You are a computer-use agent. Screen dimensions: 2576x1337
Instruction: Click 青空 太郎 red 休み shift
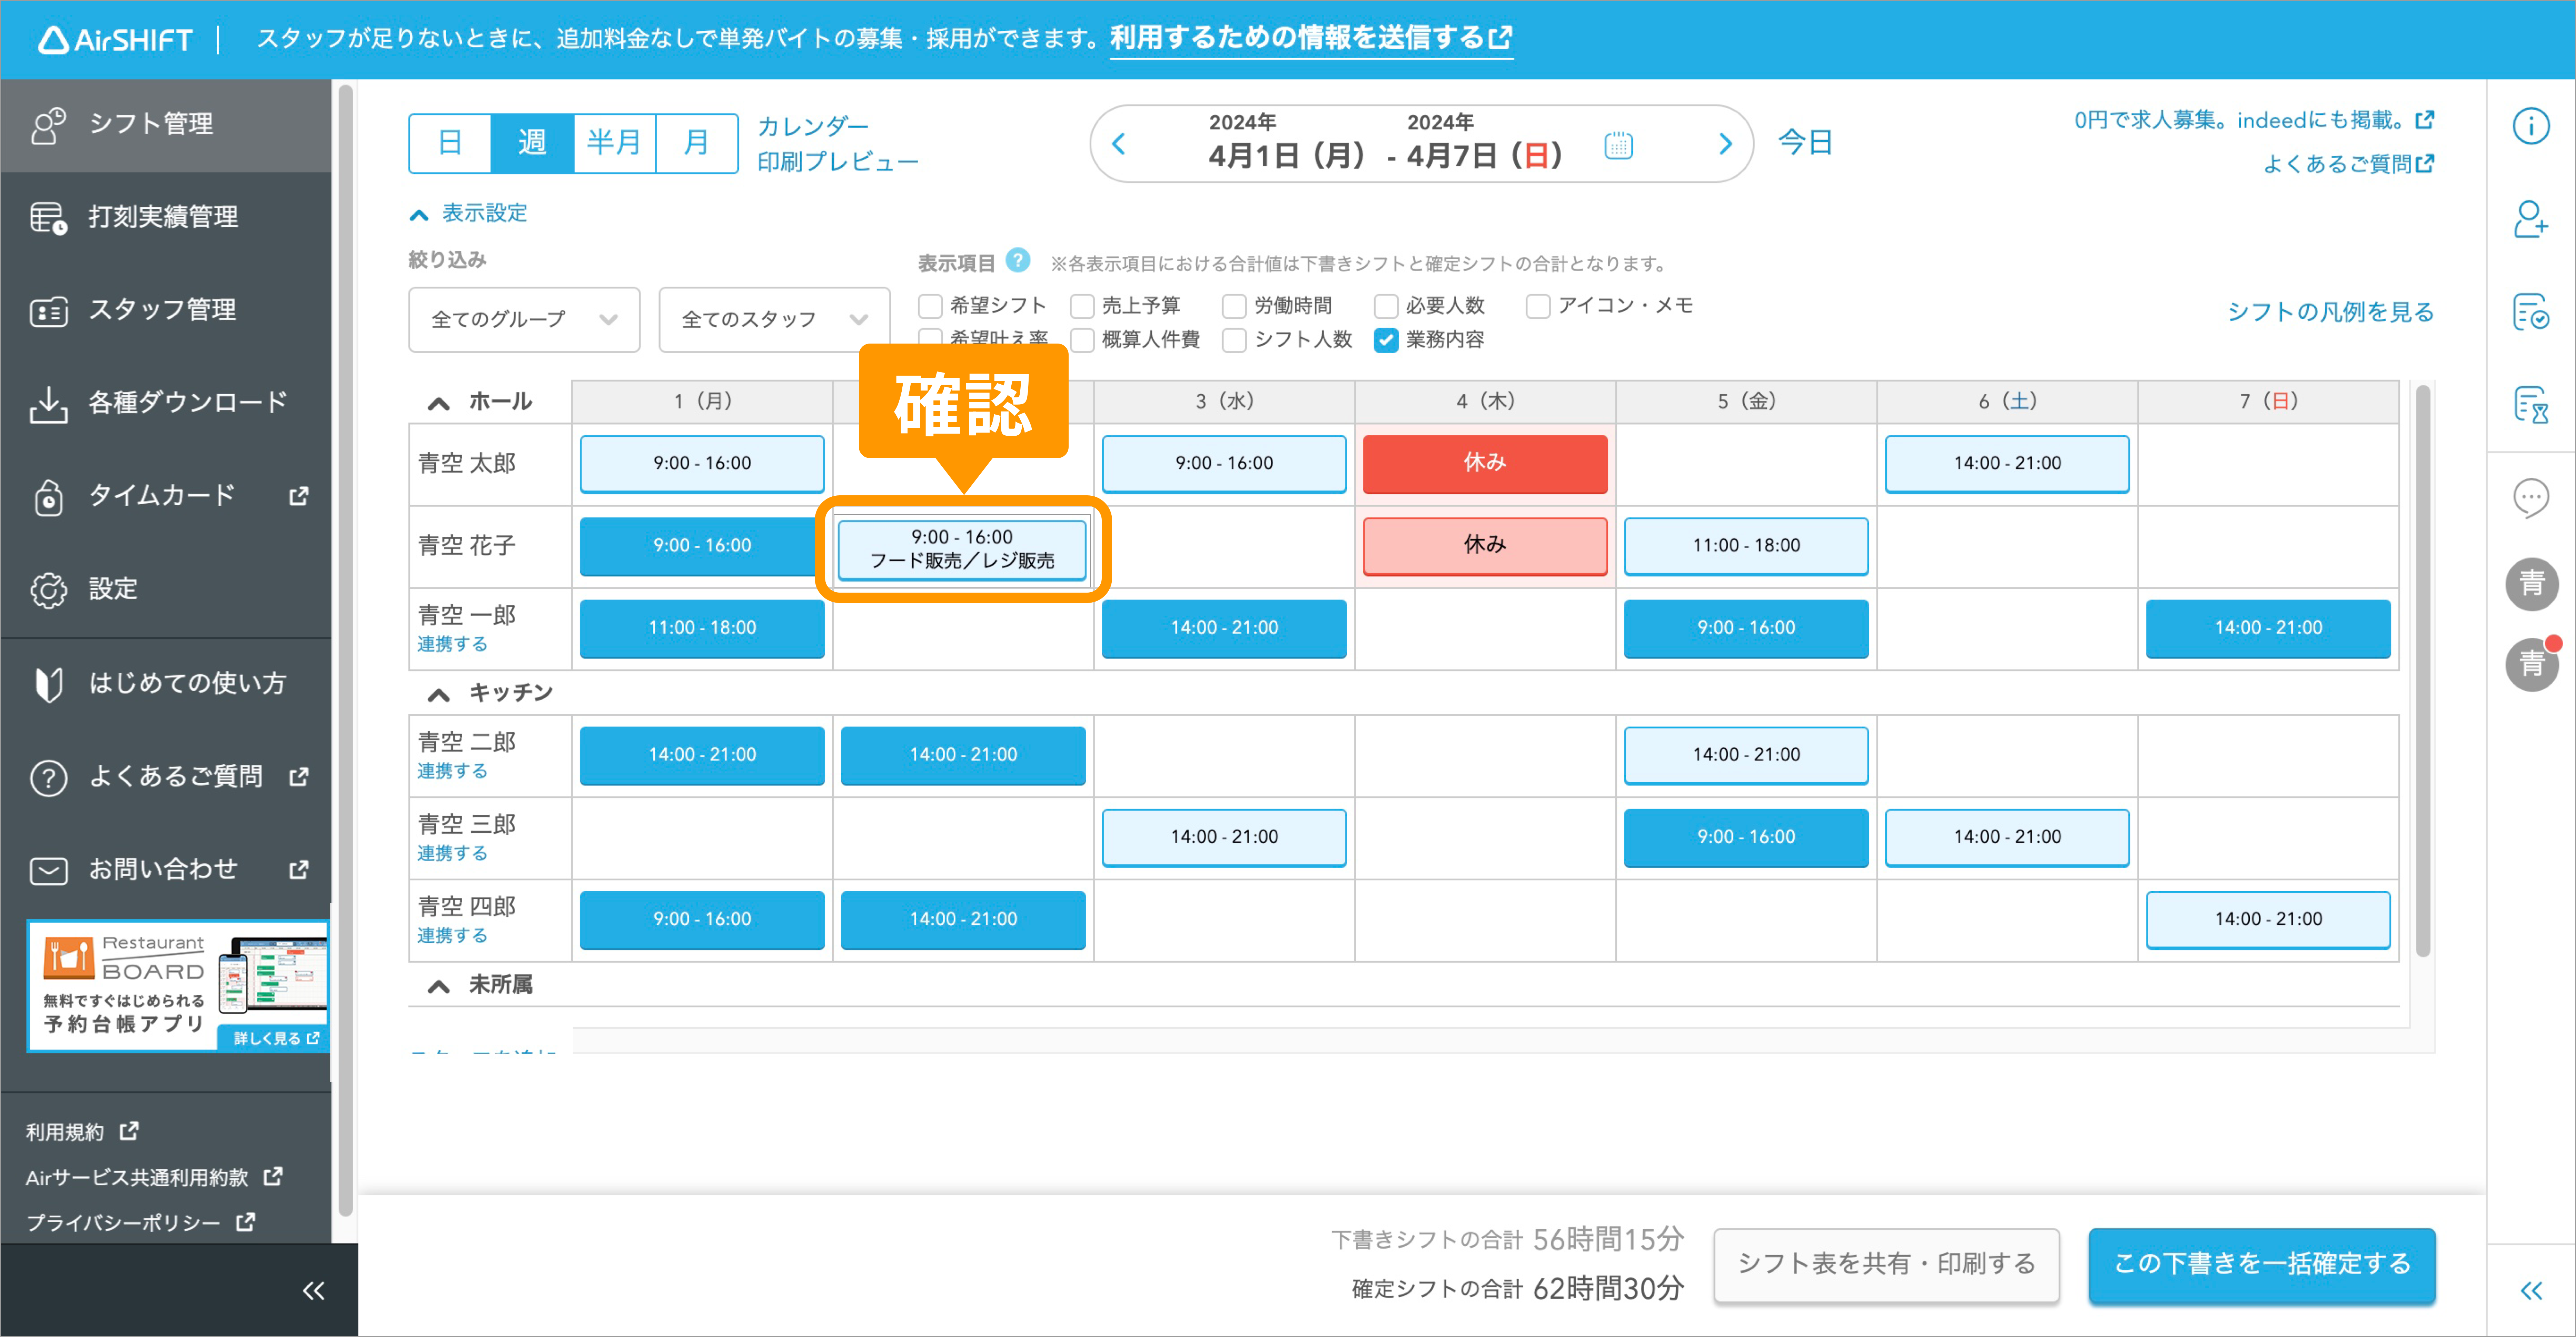[1485, 464]
